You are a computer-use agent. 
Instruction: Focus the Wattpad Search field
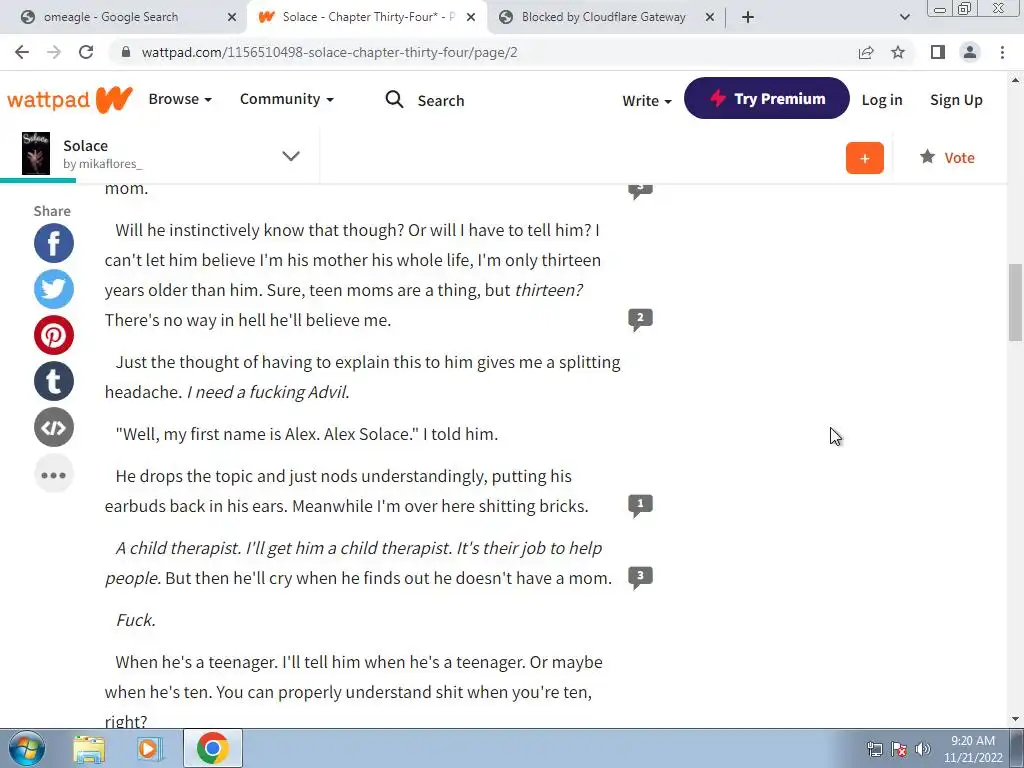(425, 100)
